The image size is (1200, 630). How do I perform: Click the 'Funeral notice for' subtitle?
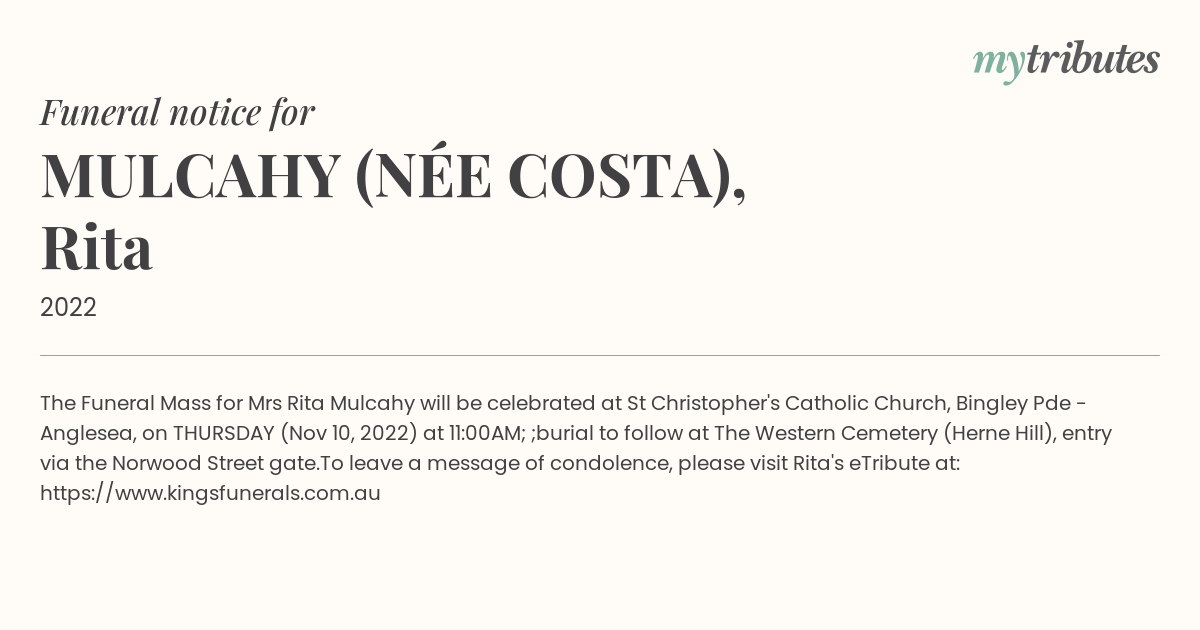(x=177, y=112)
